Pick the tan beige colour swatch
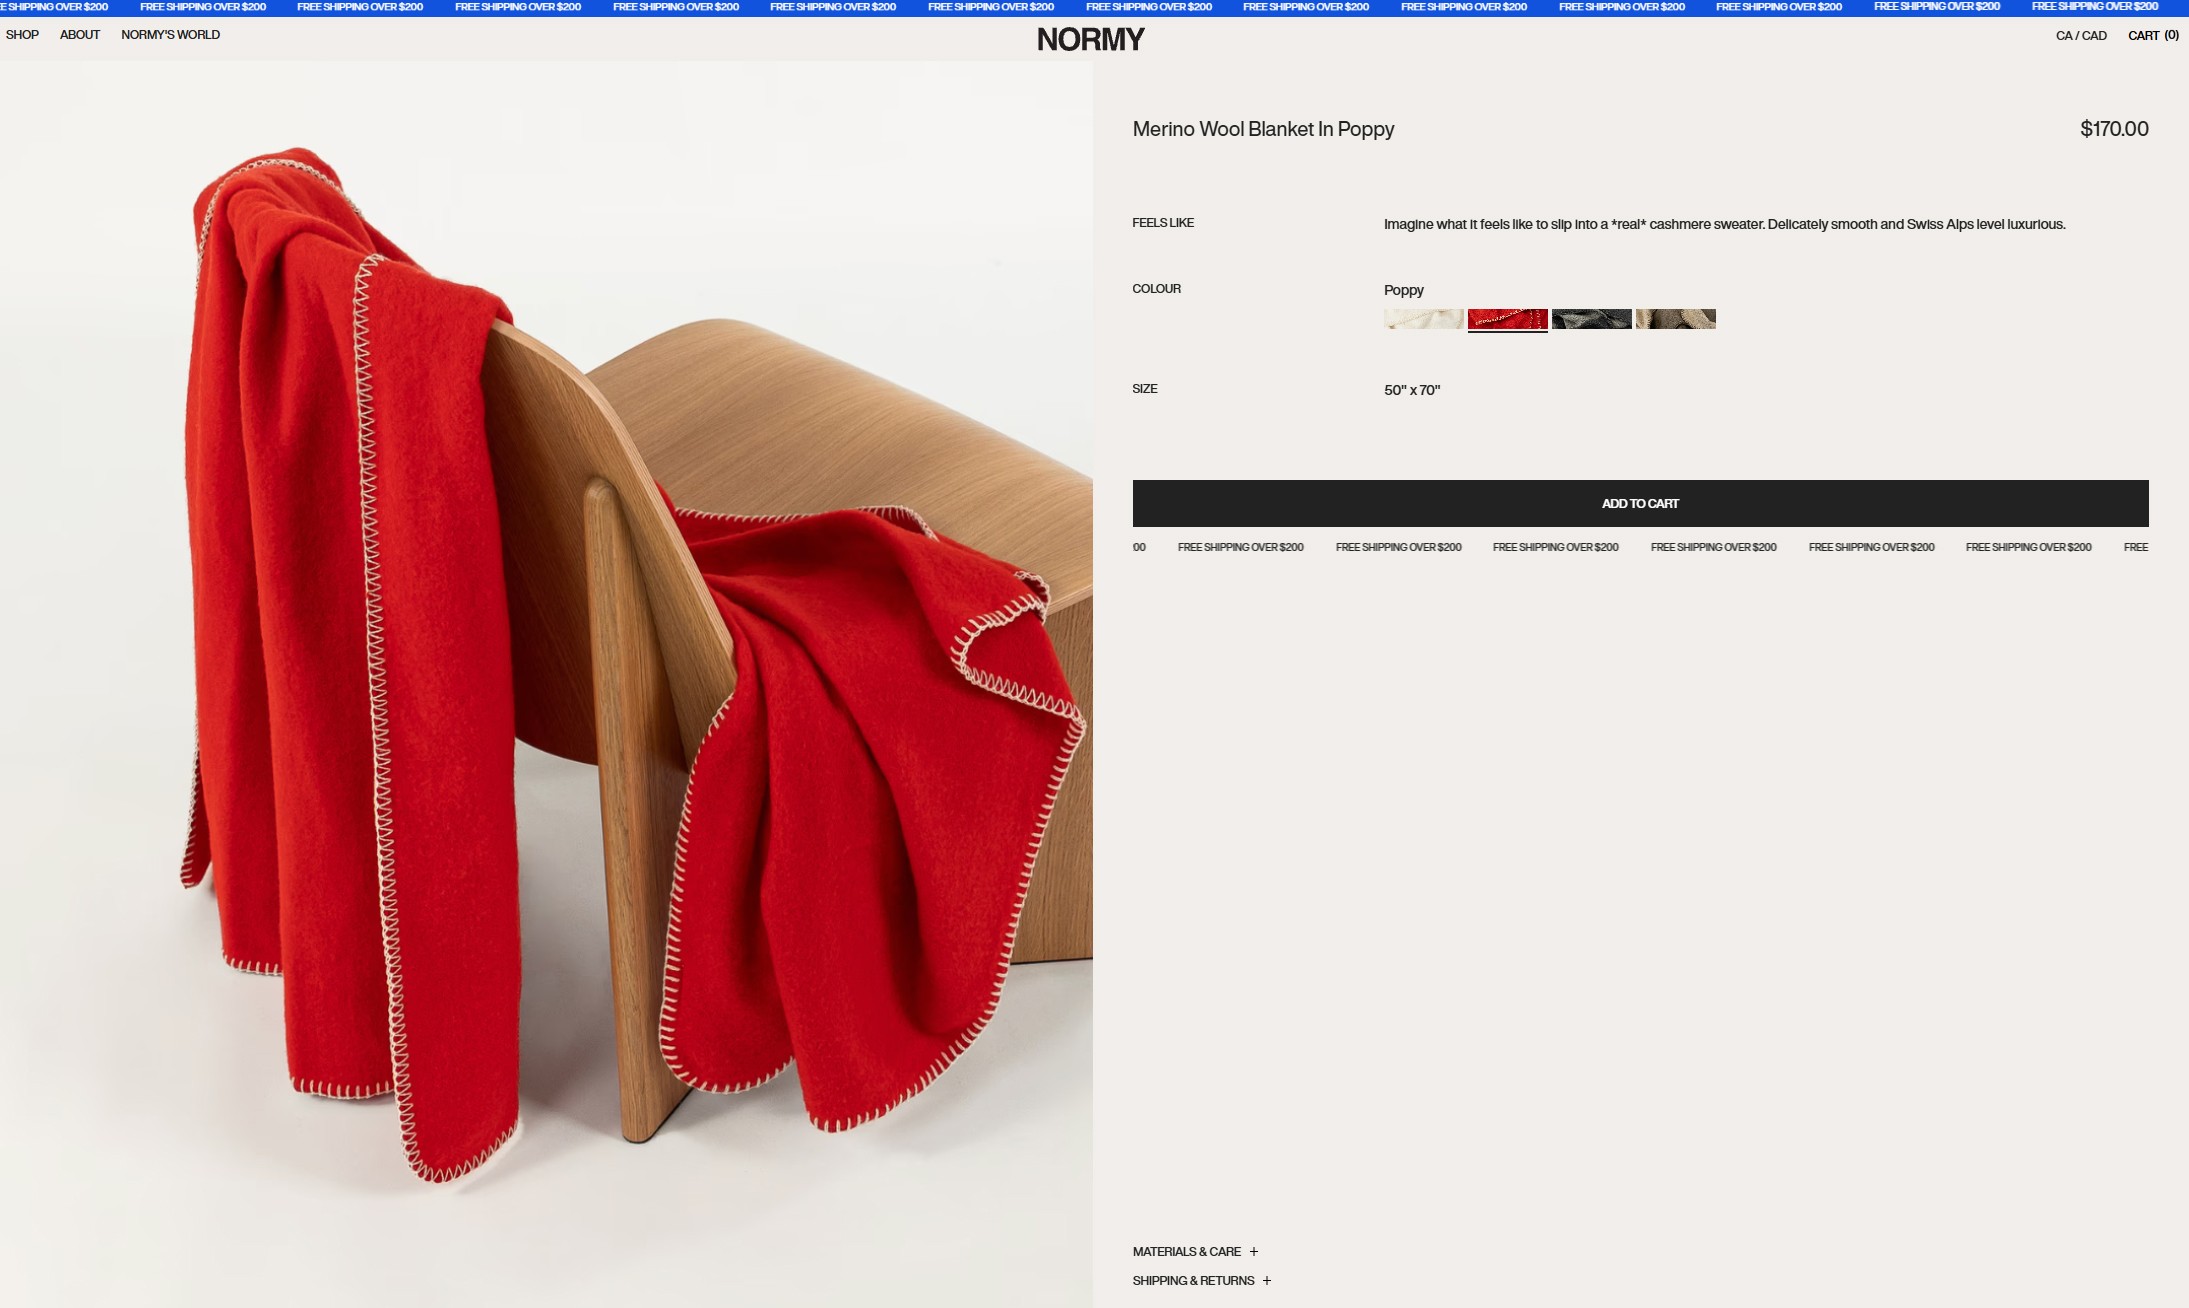2189x1308 pixels. point(1675,319)
